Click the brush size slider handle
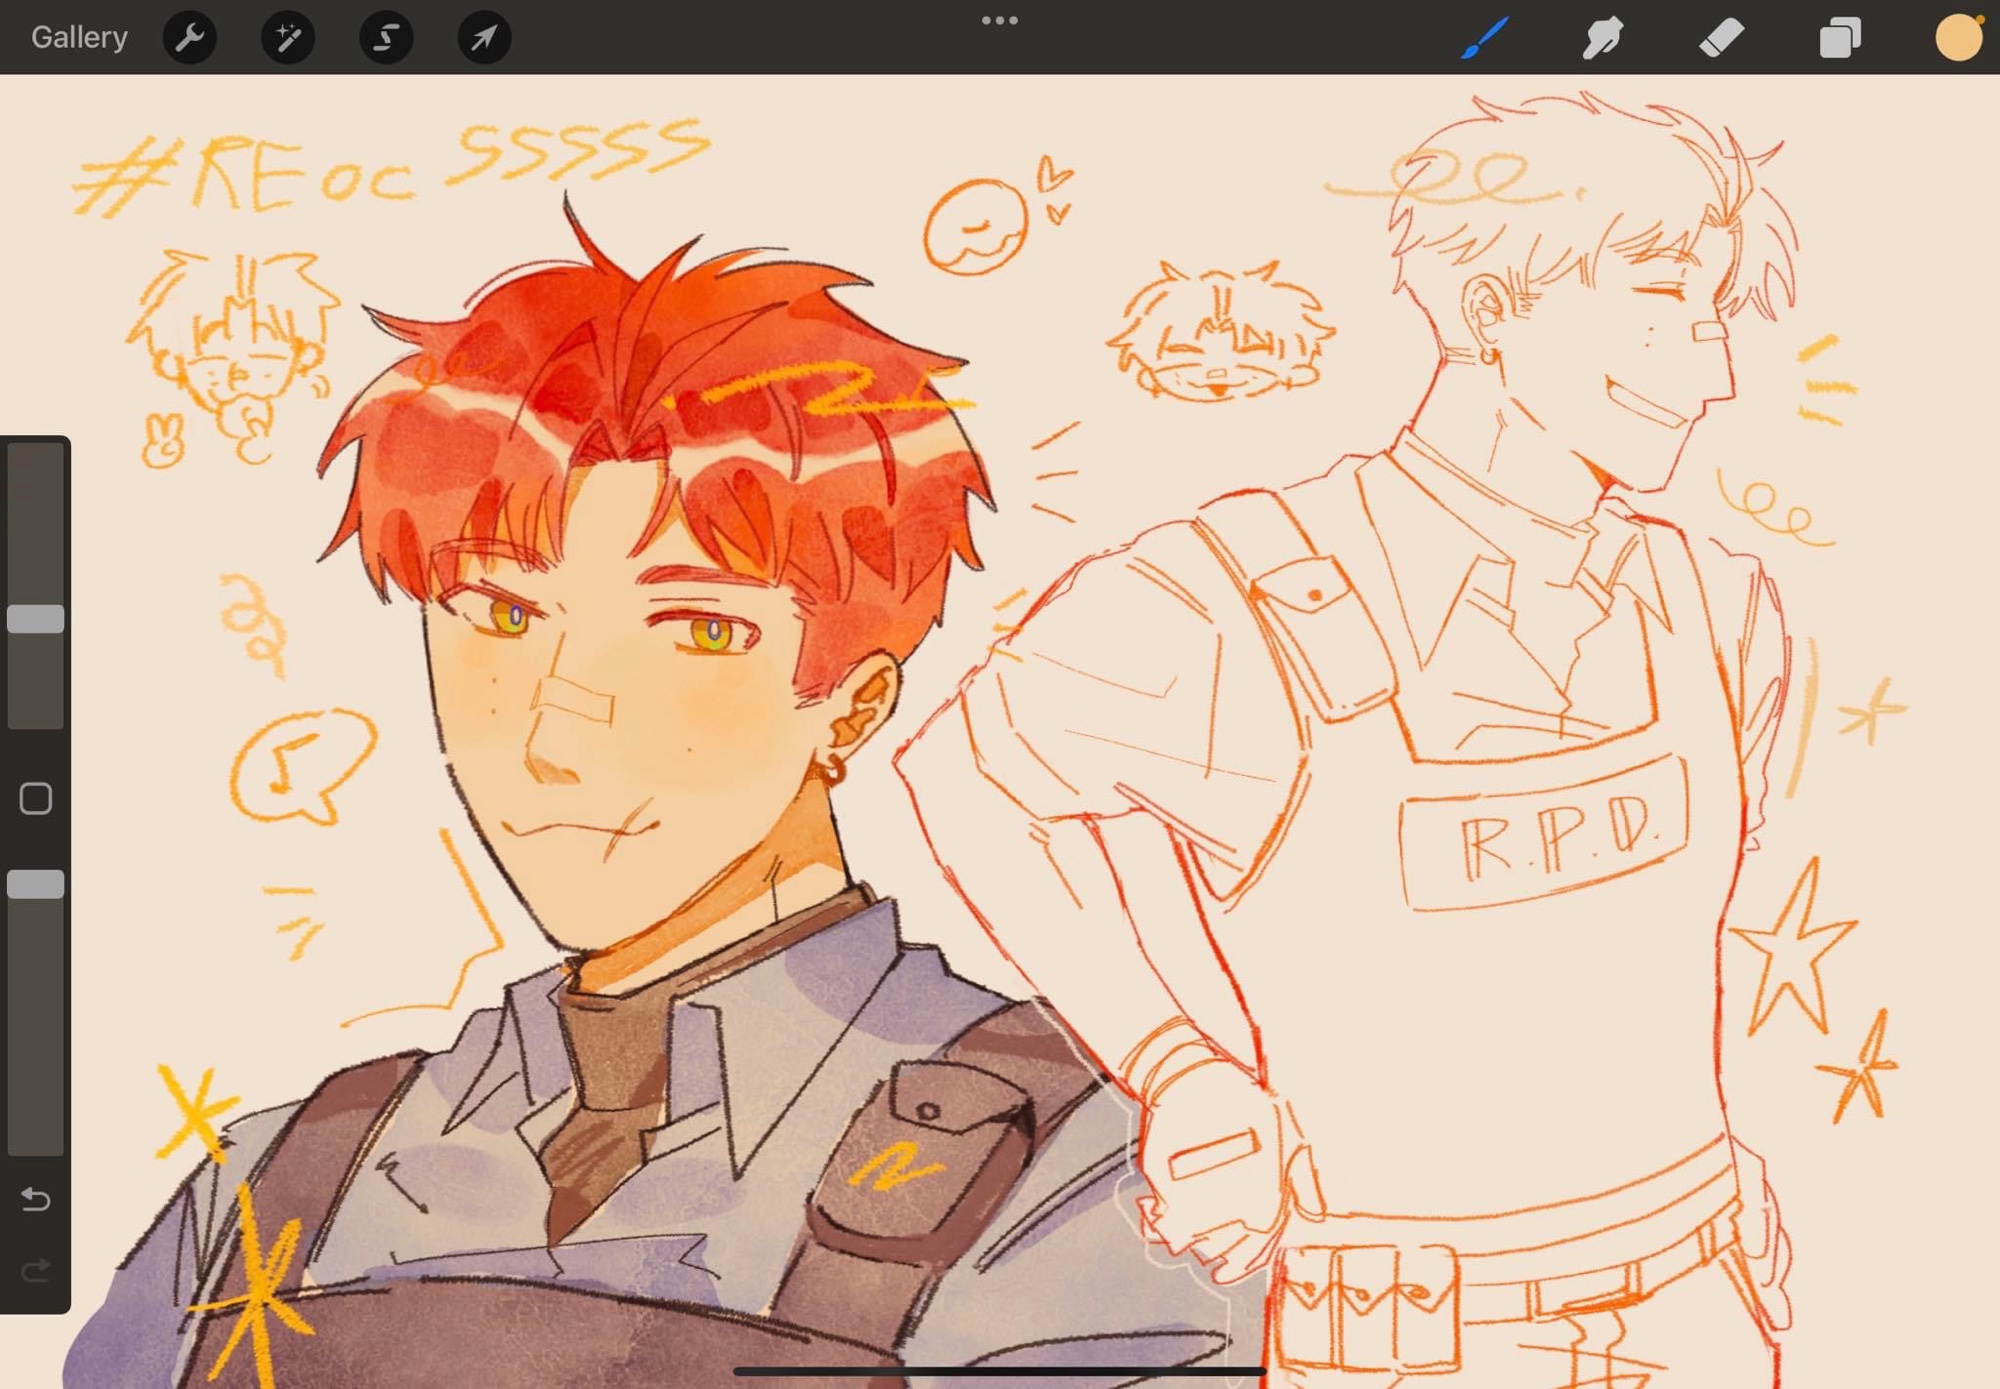Viewport: 2000px width, 1389px height. [x=36, y=619]
